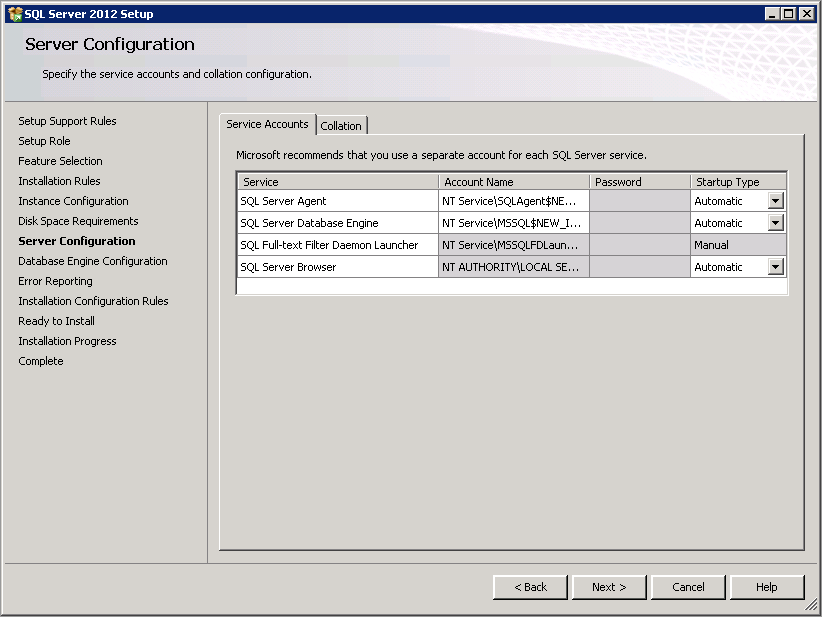Open Help for Server Configuration
This screenshot has height=617, width=822.
767,587
